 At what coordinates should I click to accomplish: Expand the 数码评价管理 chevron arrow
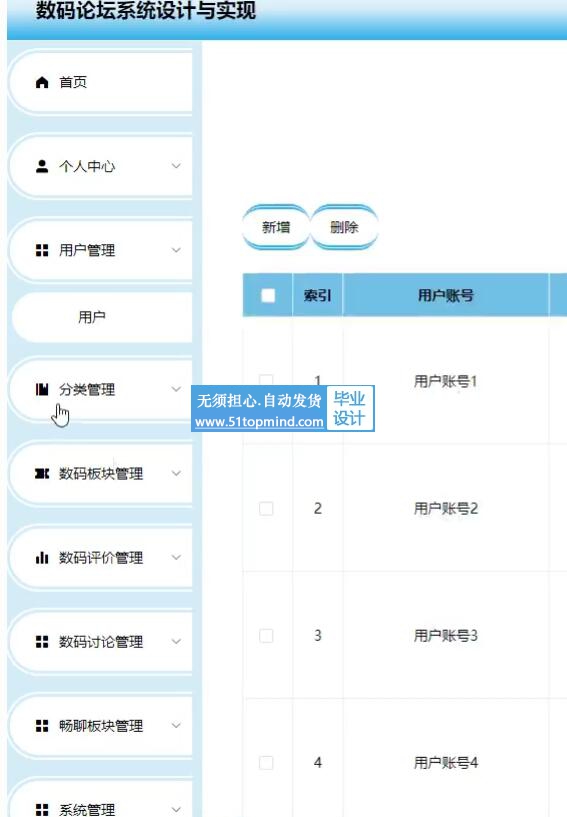tap(176, 557)
